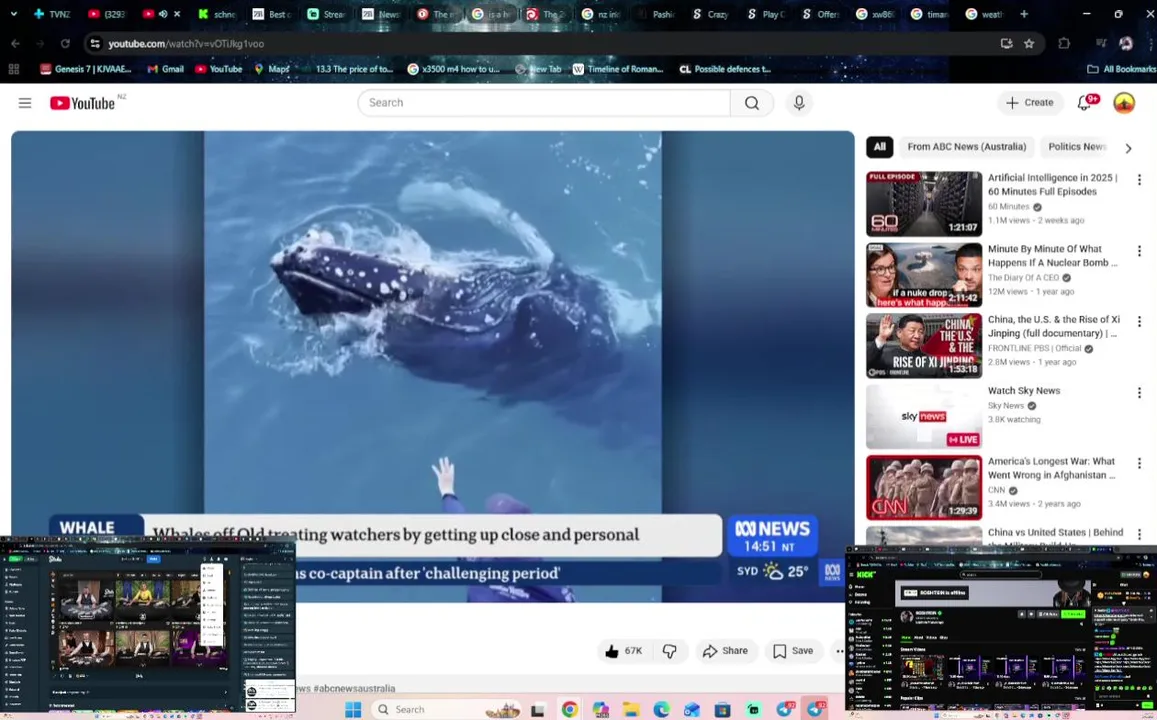1157x720 pixels.
Task: Open the Chrome extensions puzzle icon
Action: [1064, 44]
